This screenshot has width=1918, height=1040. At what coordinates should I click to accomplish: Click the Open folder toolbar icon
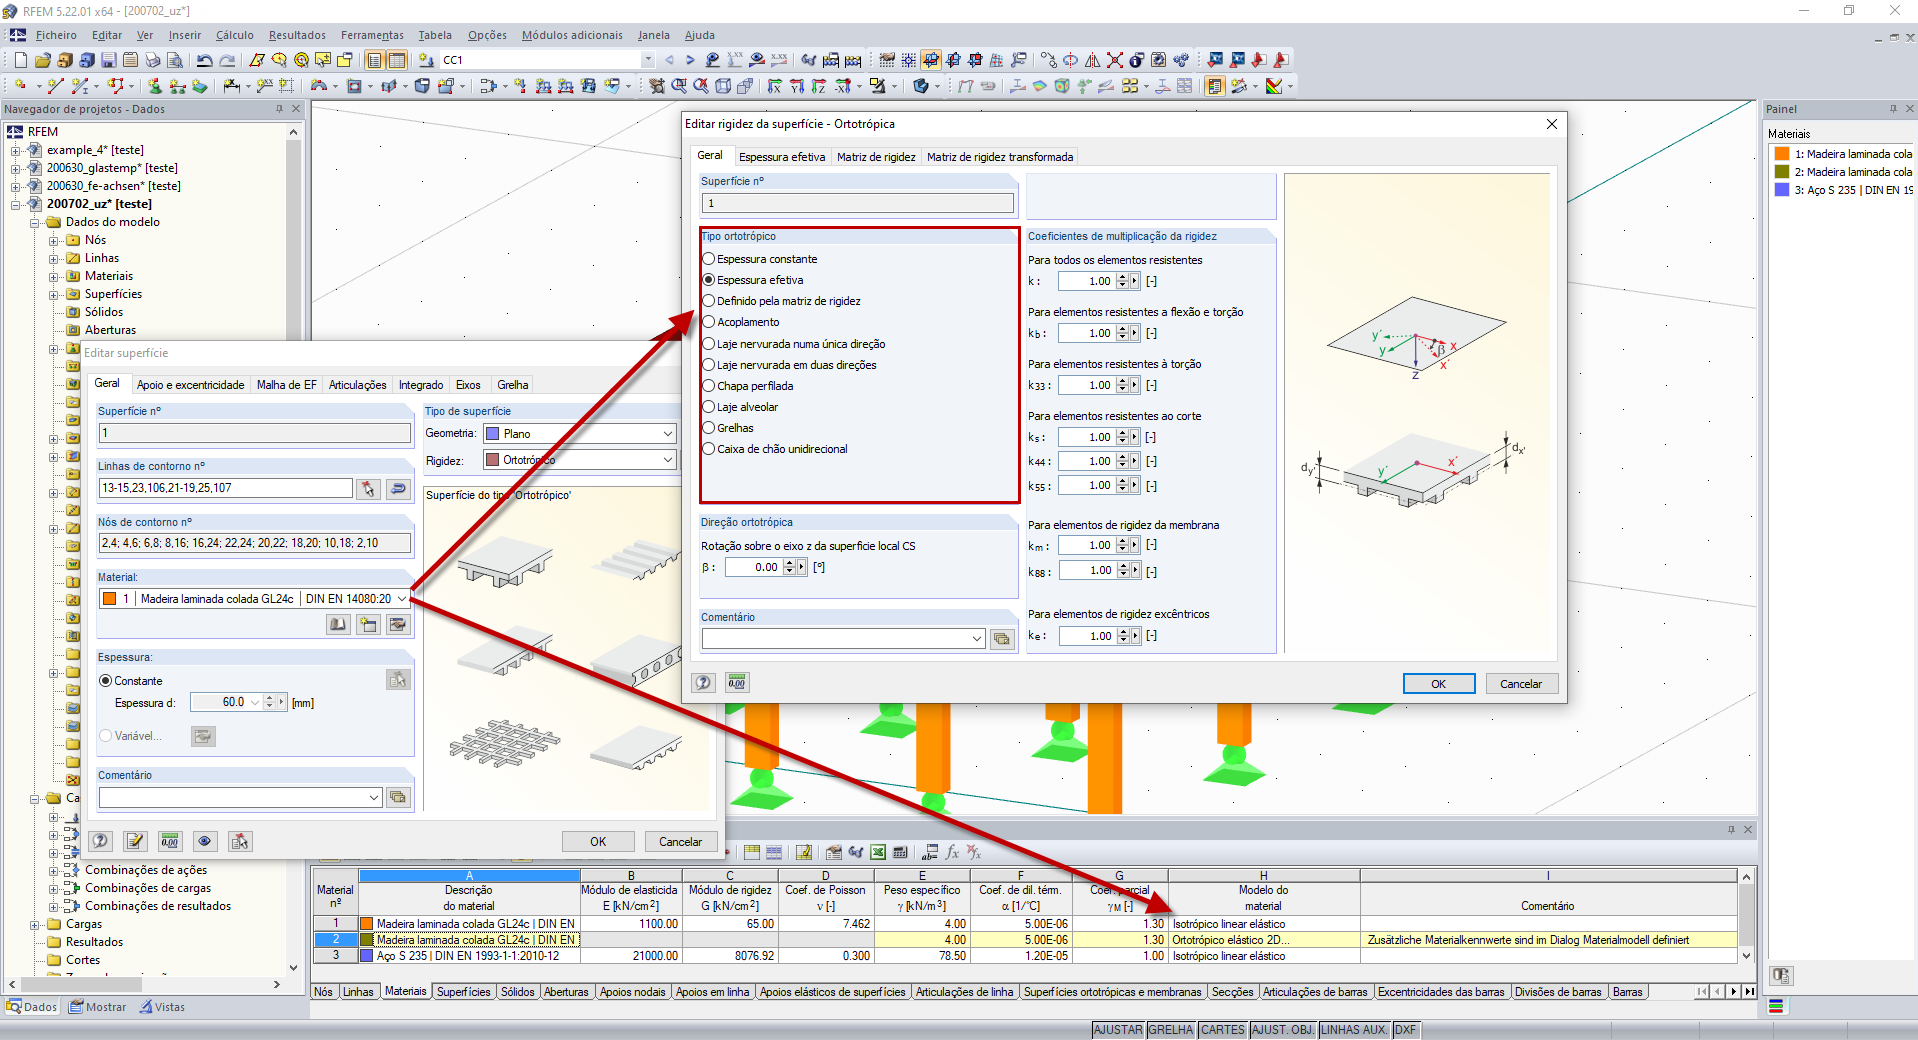coord(42,60)
